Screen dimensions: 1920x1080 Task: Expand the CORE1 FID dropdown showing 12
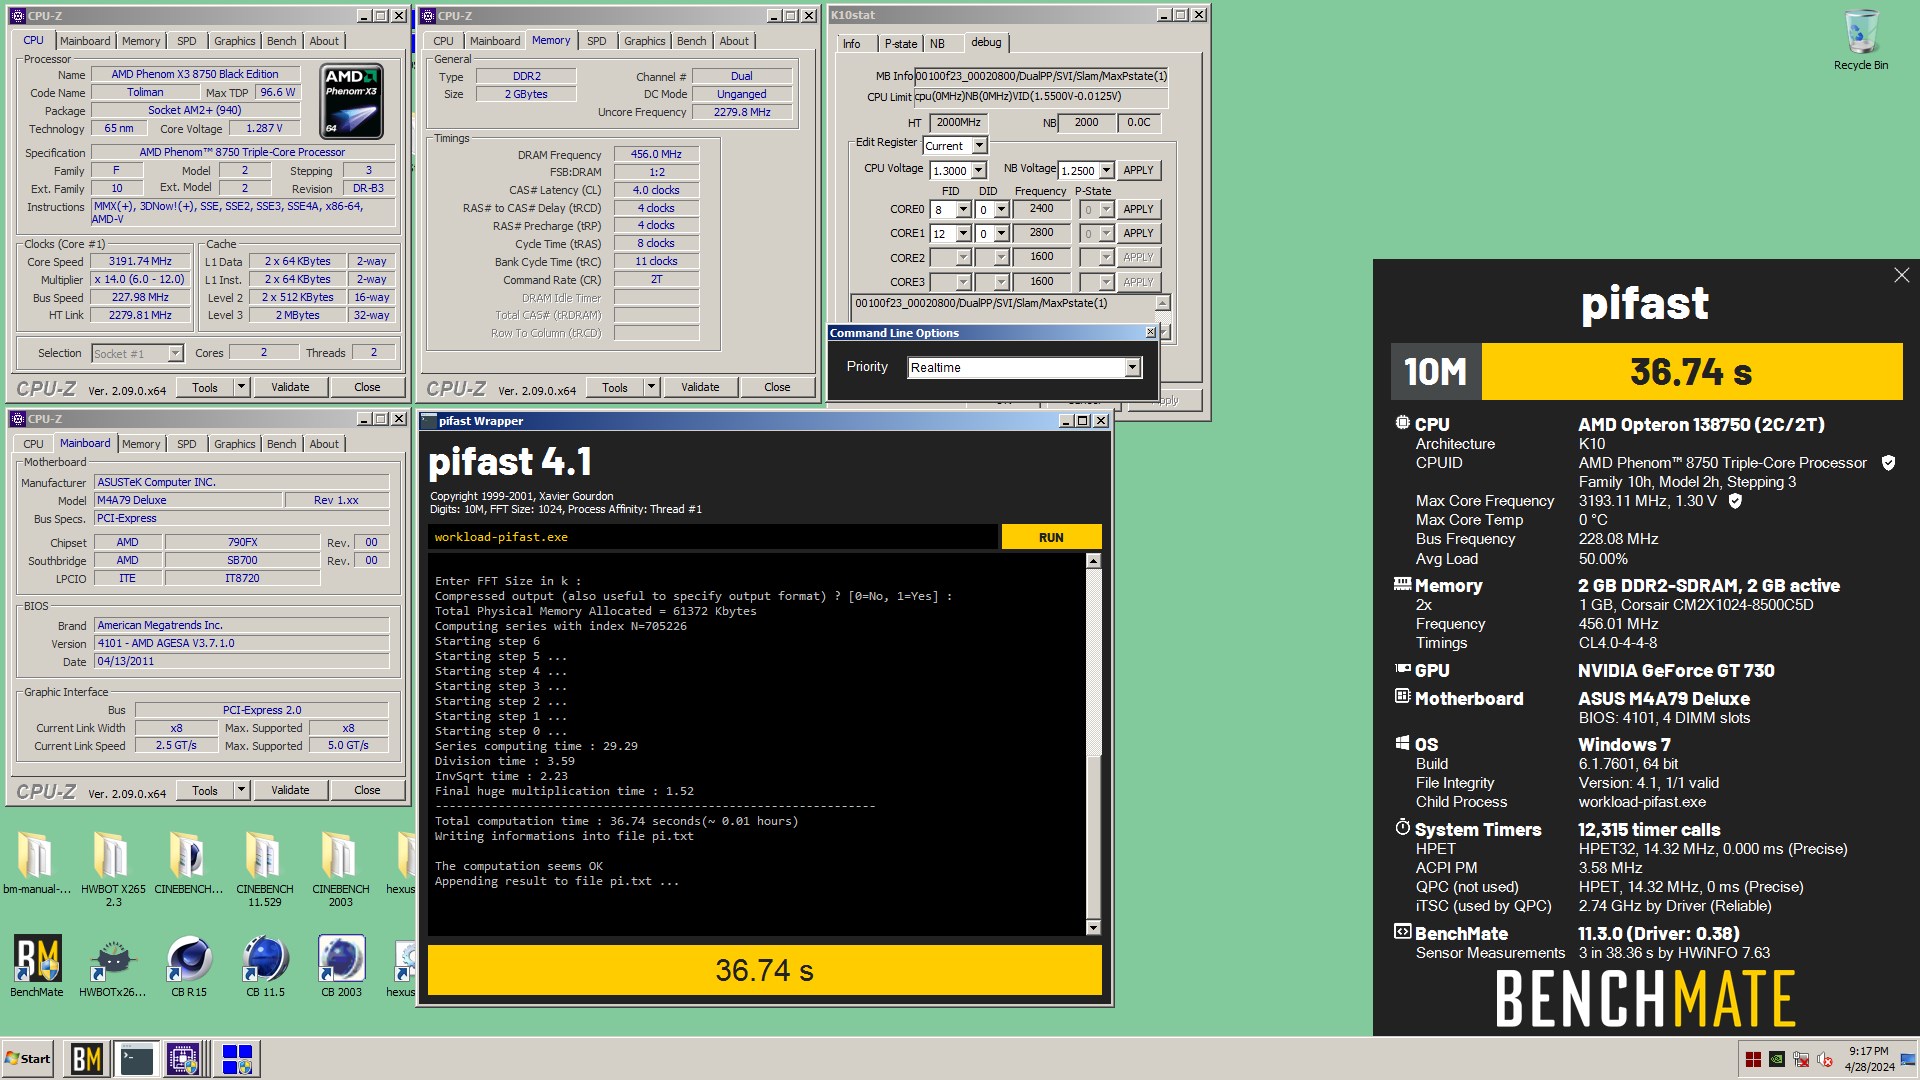point(963,234)
